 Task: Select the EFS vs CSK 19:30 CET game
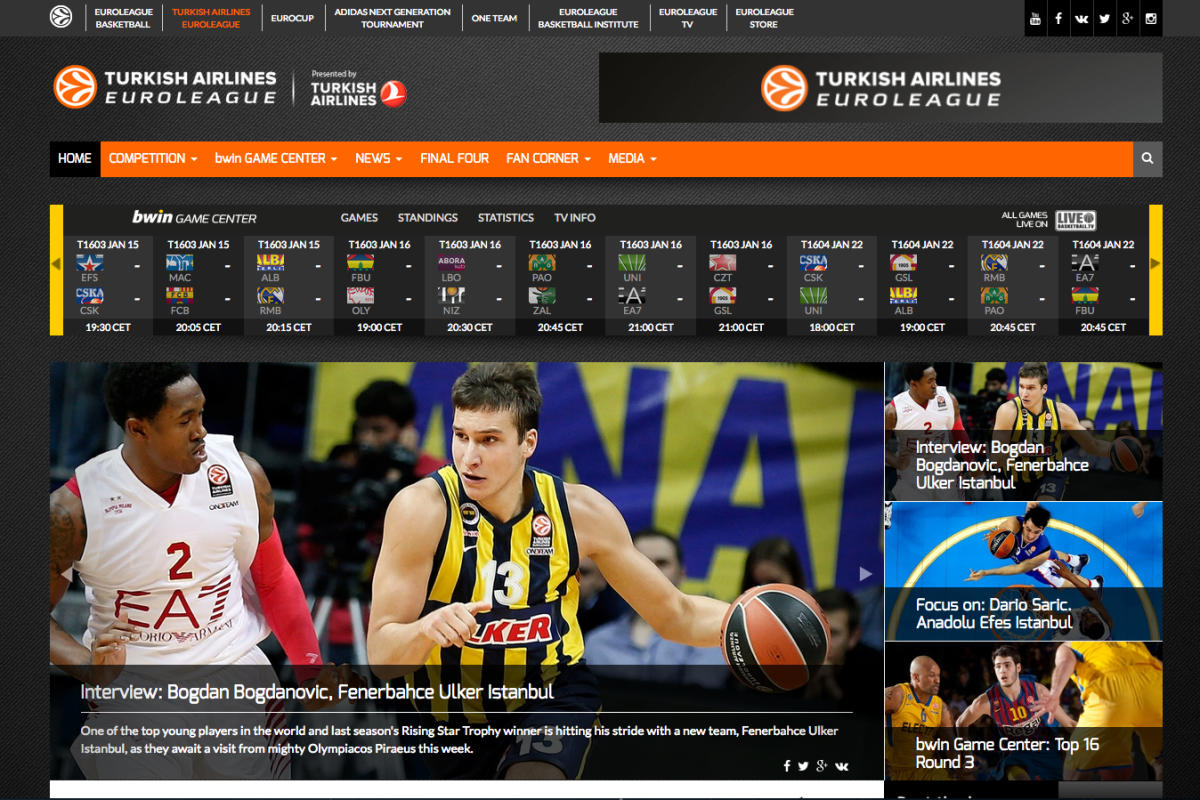tap(108, 286)
